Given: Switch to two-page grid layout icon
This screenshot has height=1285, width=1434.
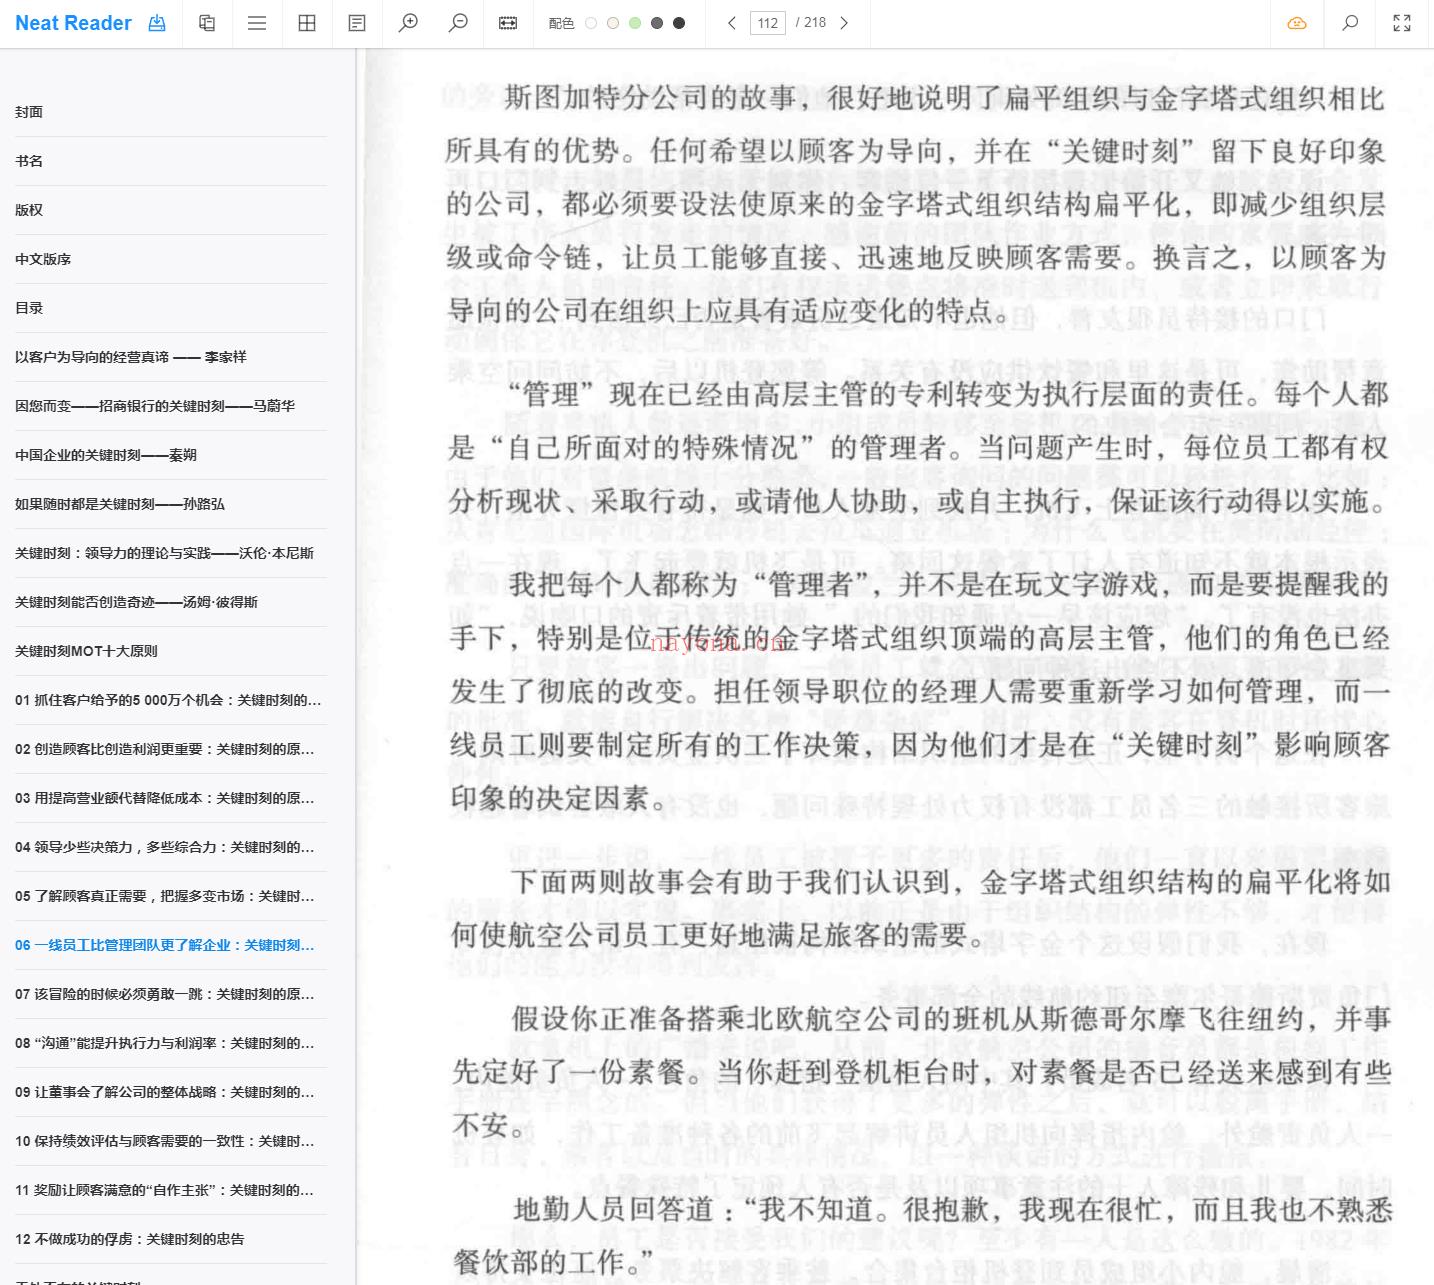Looking at the screenshot, I should [307, 23].
